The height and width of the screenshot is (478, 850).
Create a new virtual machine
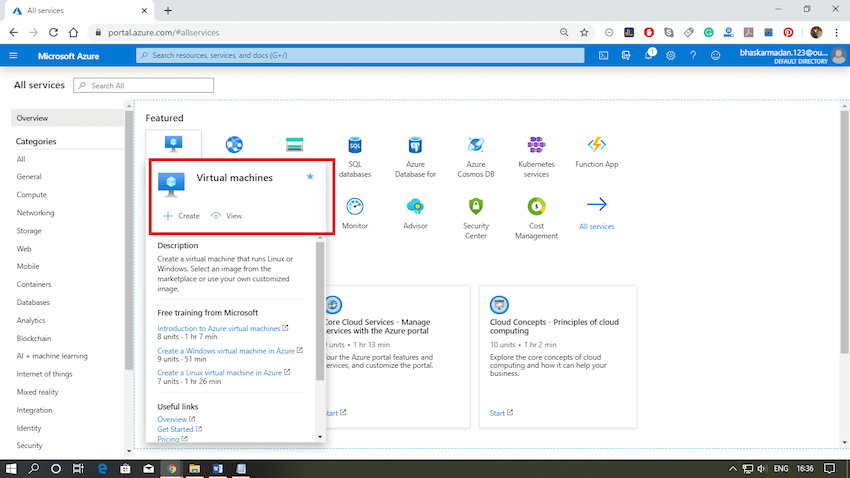point(182,216)
